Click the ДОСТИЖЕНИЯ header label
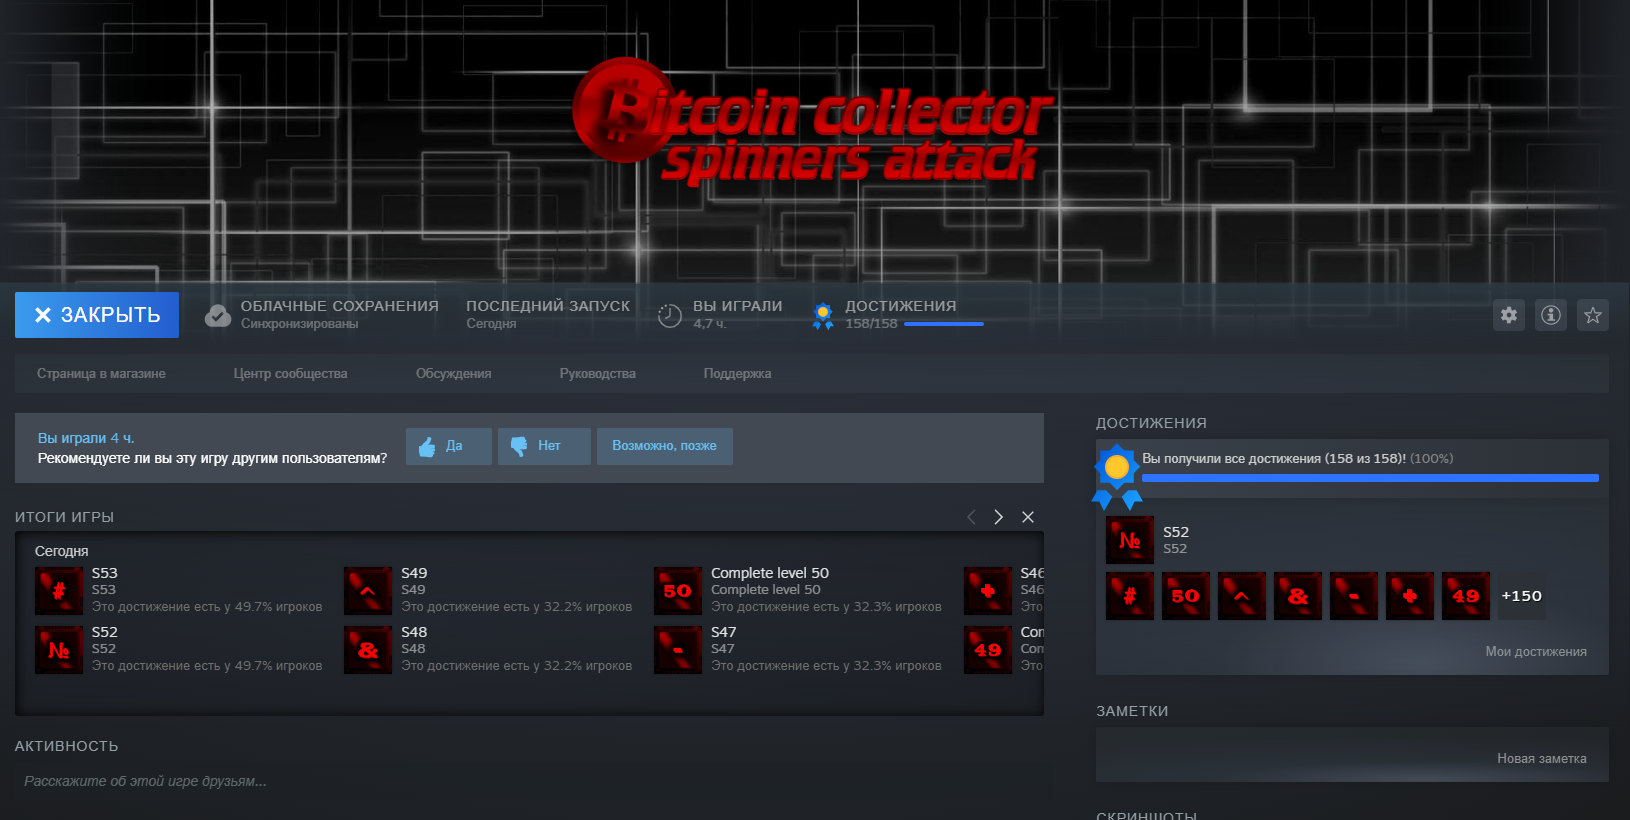Screen dimensions: 1630x820 (901, 306)
